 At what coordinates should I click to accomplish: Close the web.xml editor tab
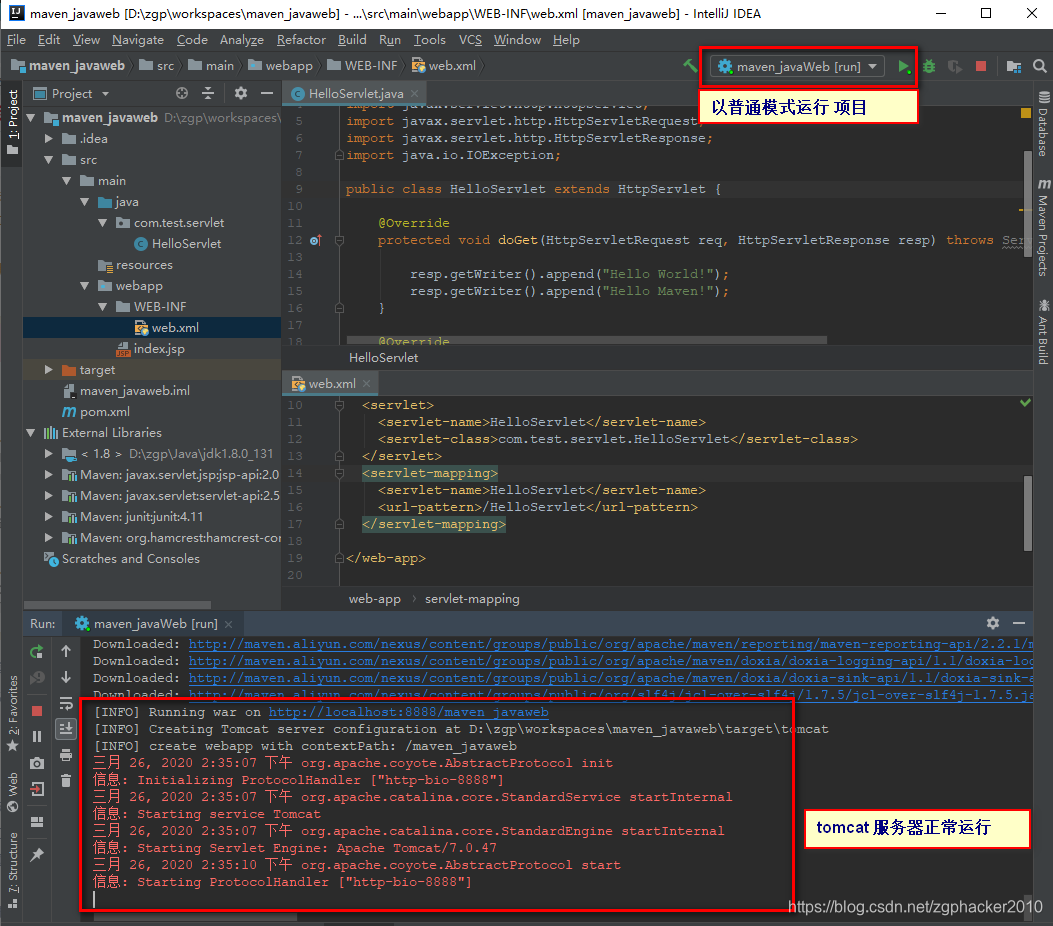tap(367, 383)
